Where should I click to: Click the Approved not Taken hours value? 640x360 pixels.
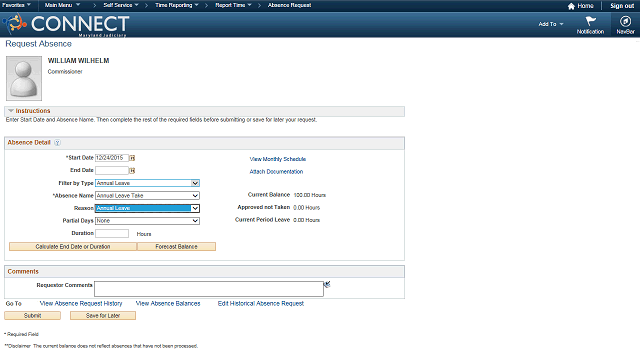point(307,208)
